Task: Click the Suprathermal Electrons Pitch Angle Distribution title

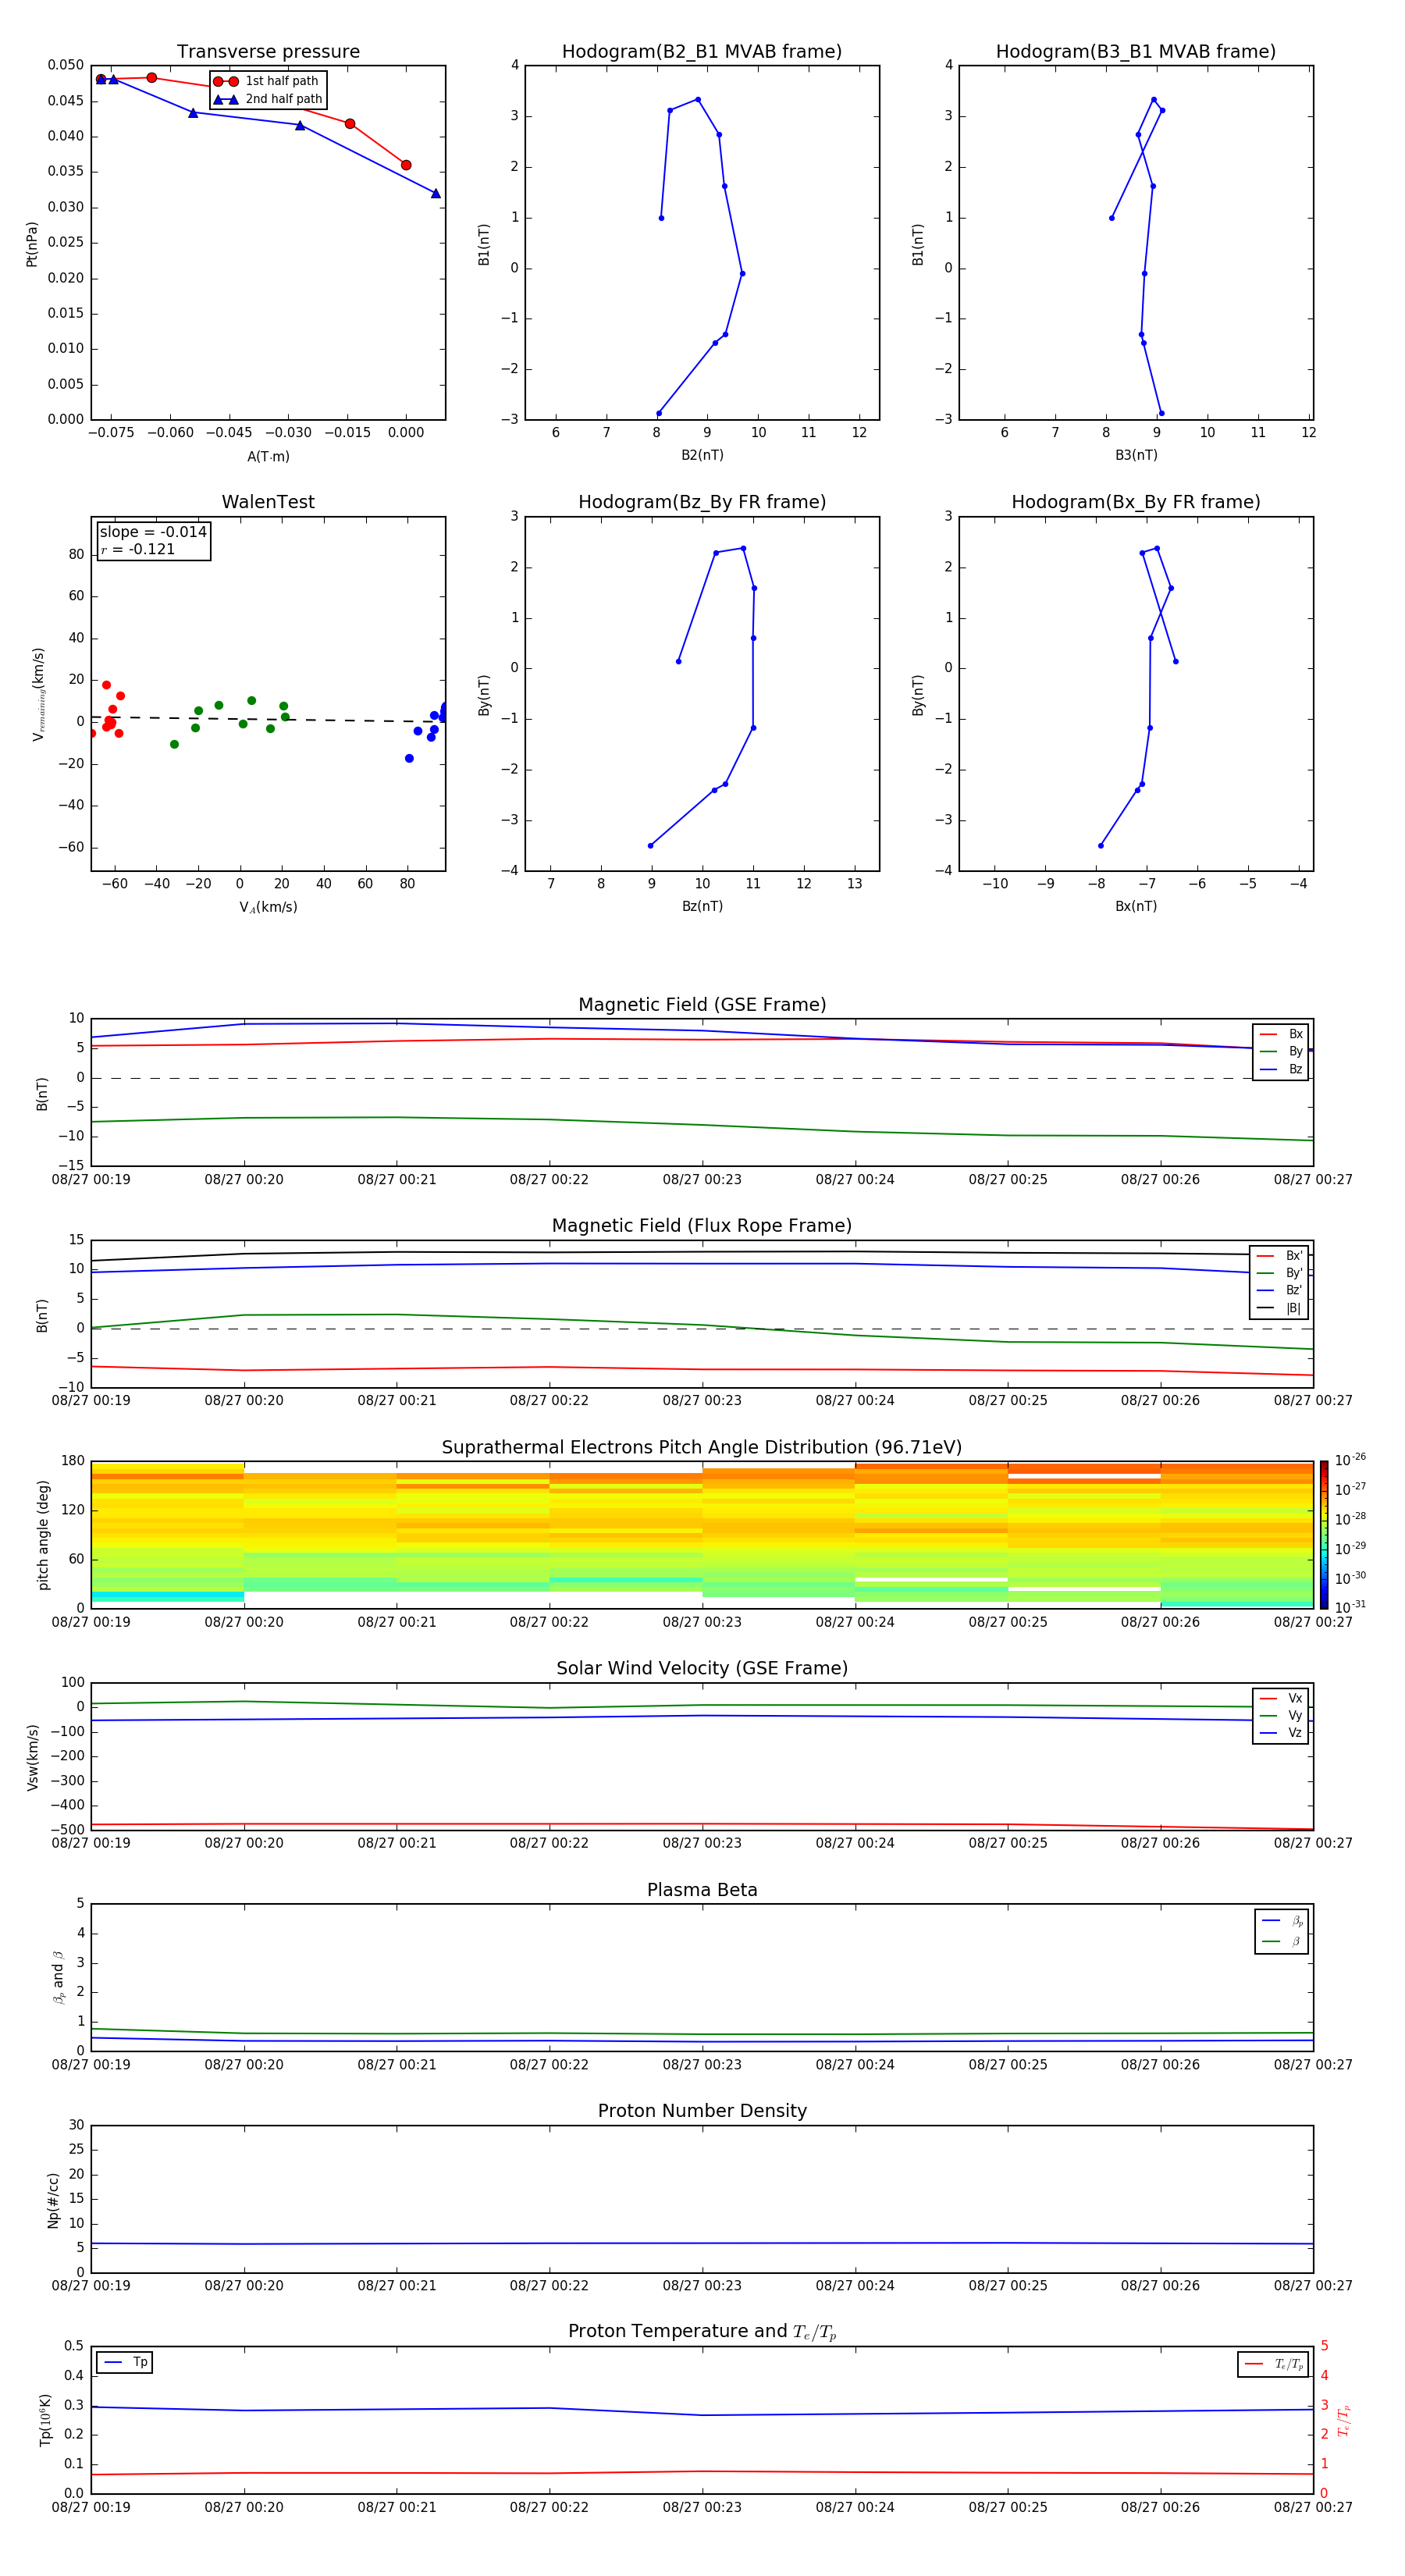Action: click(702, 1448)
